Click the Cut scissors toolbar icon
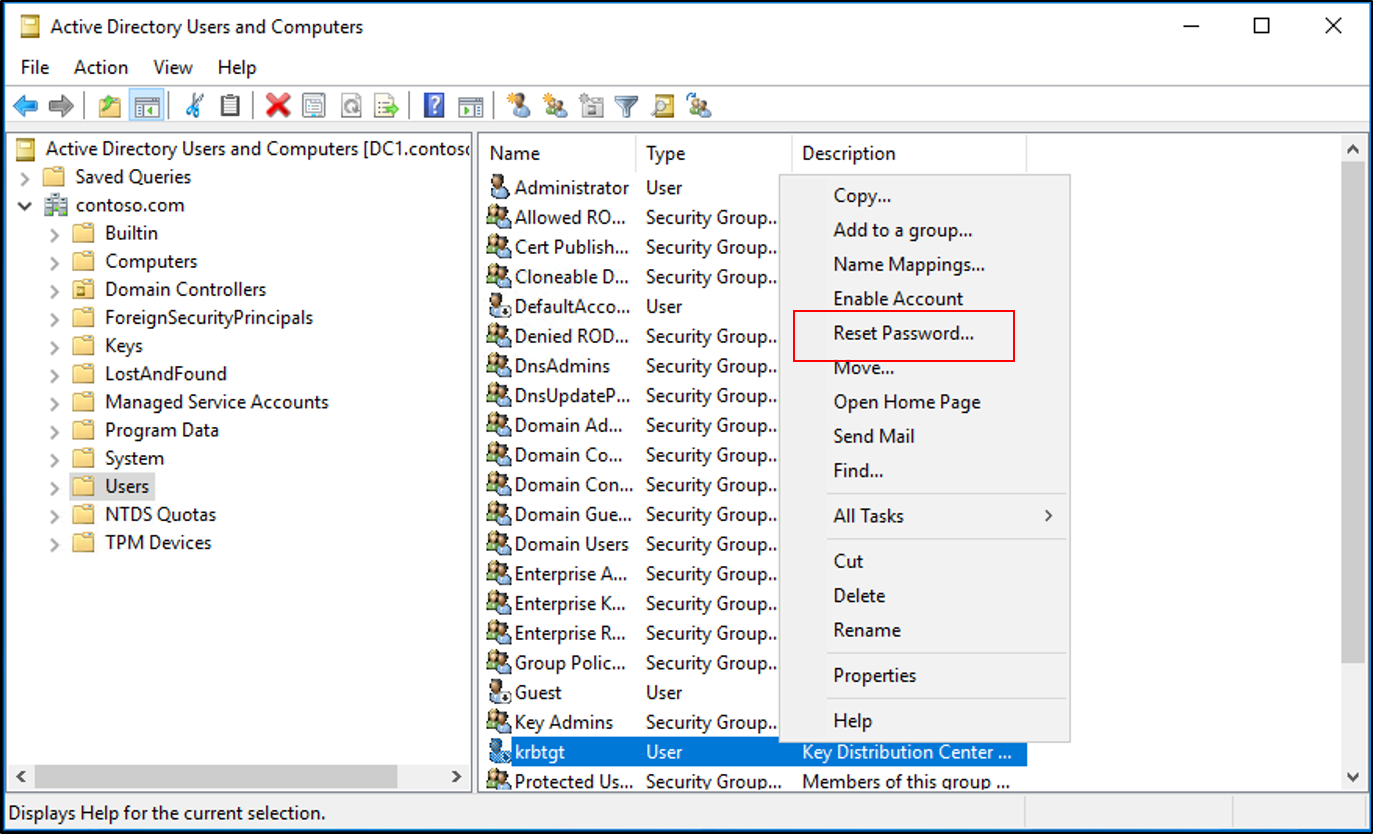Screen dimensions: 1373x834 (195, 106)
